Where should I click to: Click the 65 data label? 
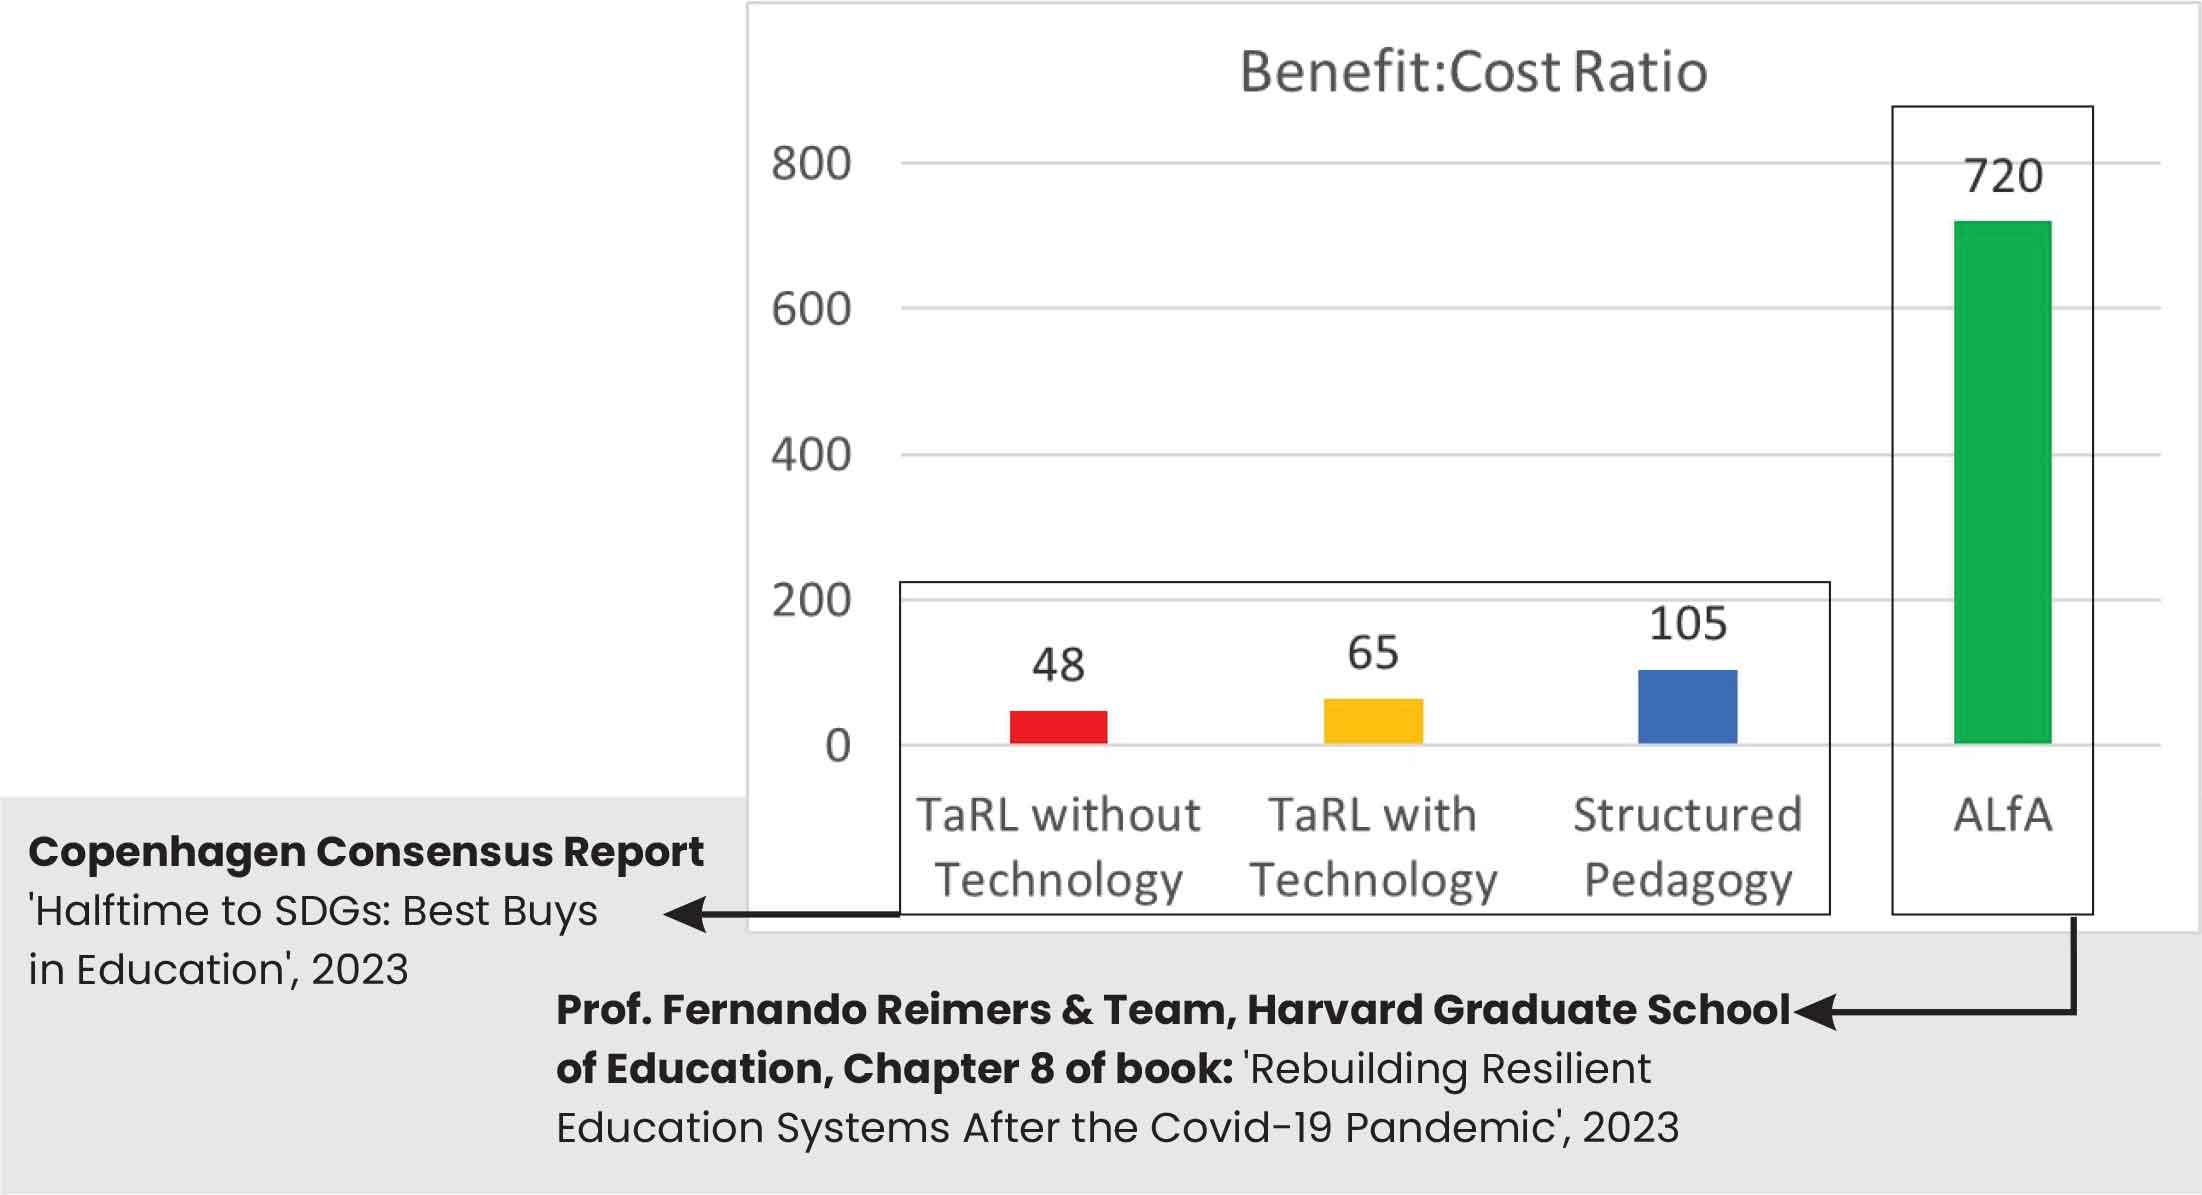(x=1372, y=653)
